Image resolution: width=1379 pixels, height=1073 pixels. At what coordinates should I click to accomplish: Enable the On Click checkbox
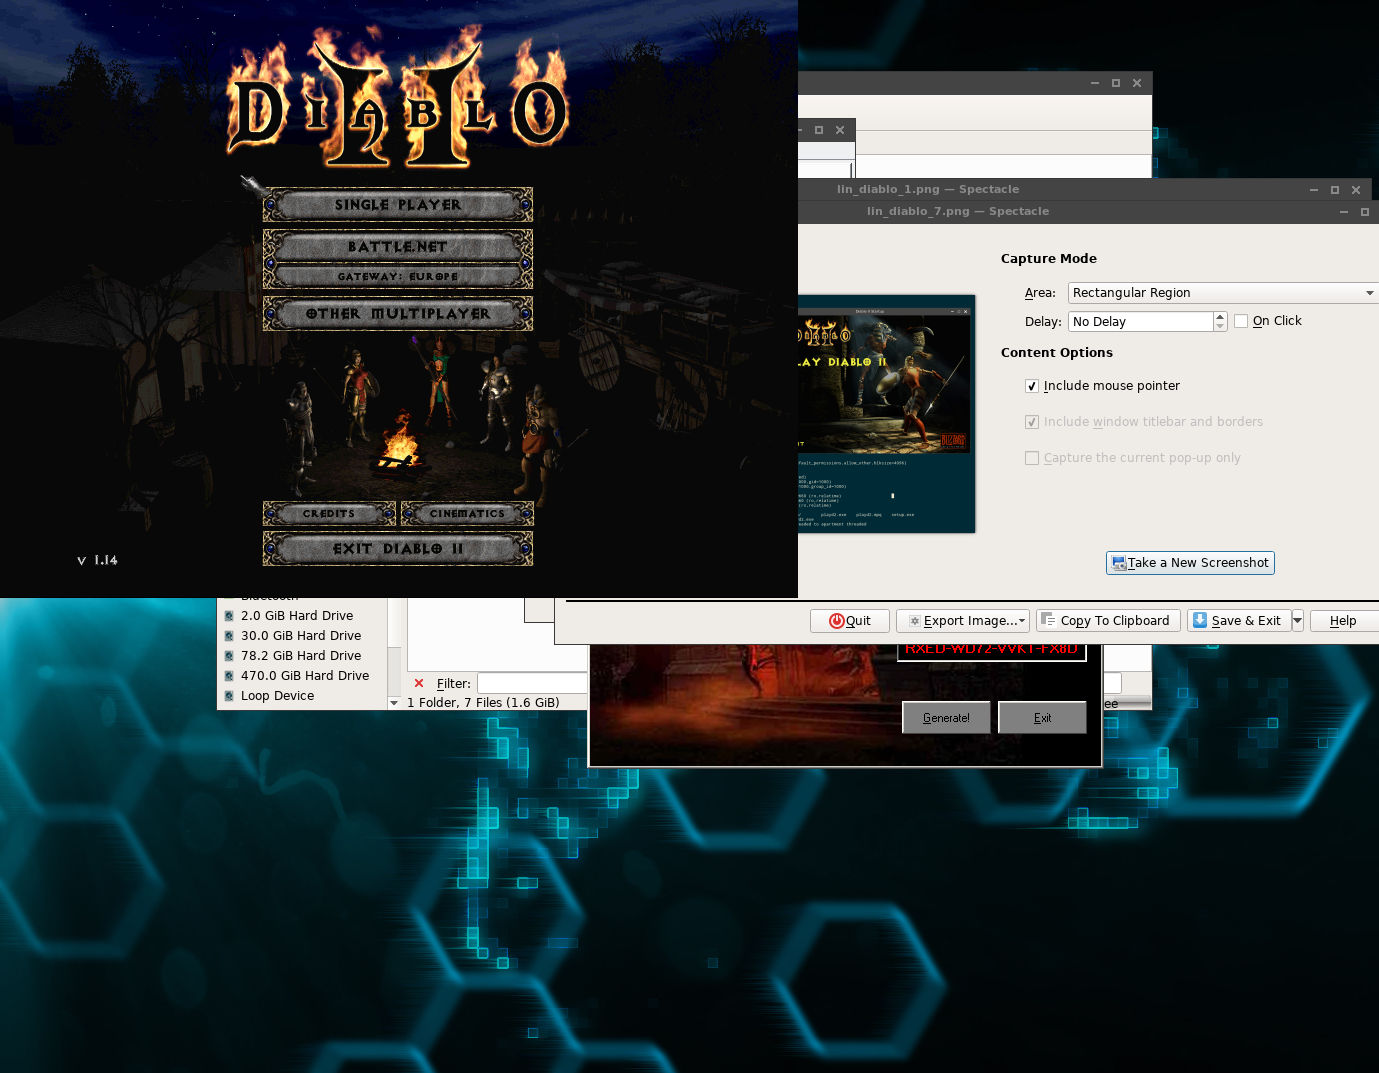pos(1241,321)
